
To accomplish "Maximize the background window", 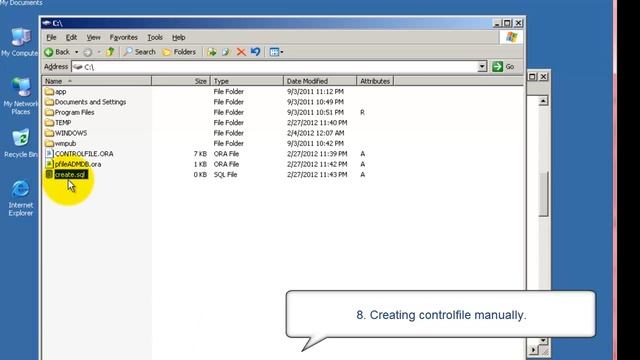I will [x=532, y=76].
